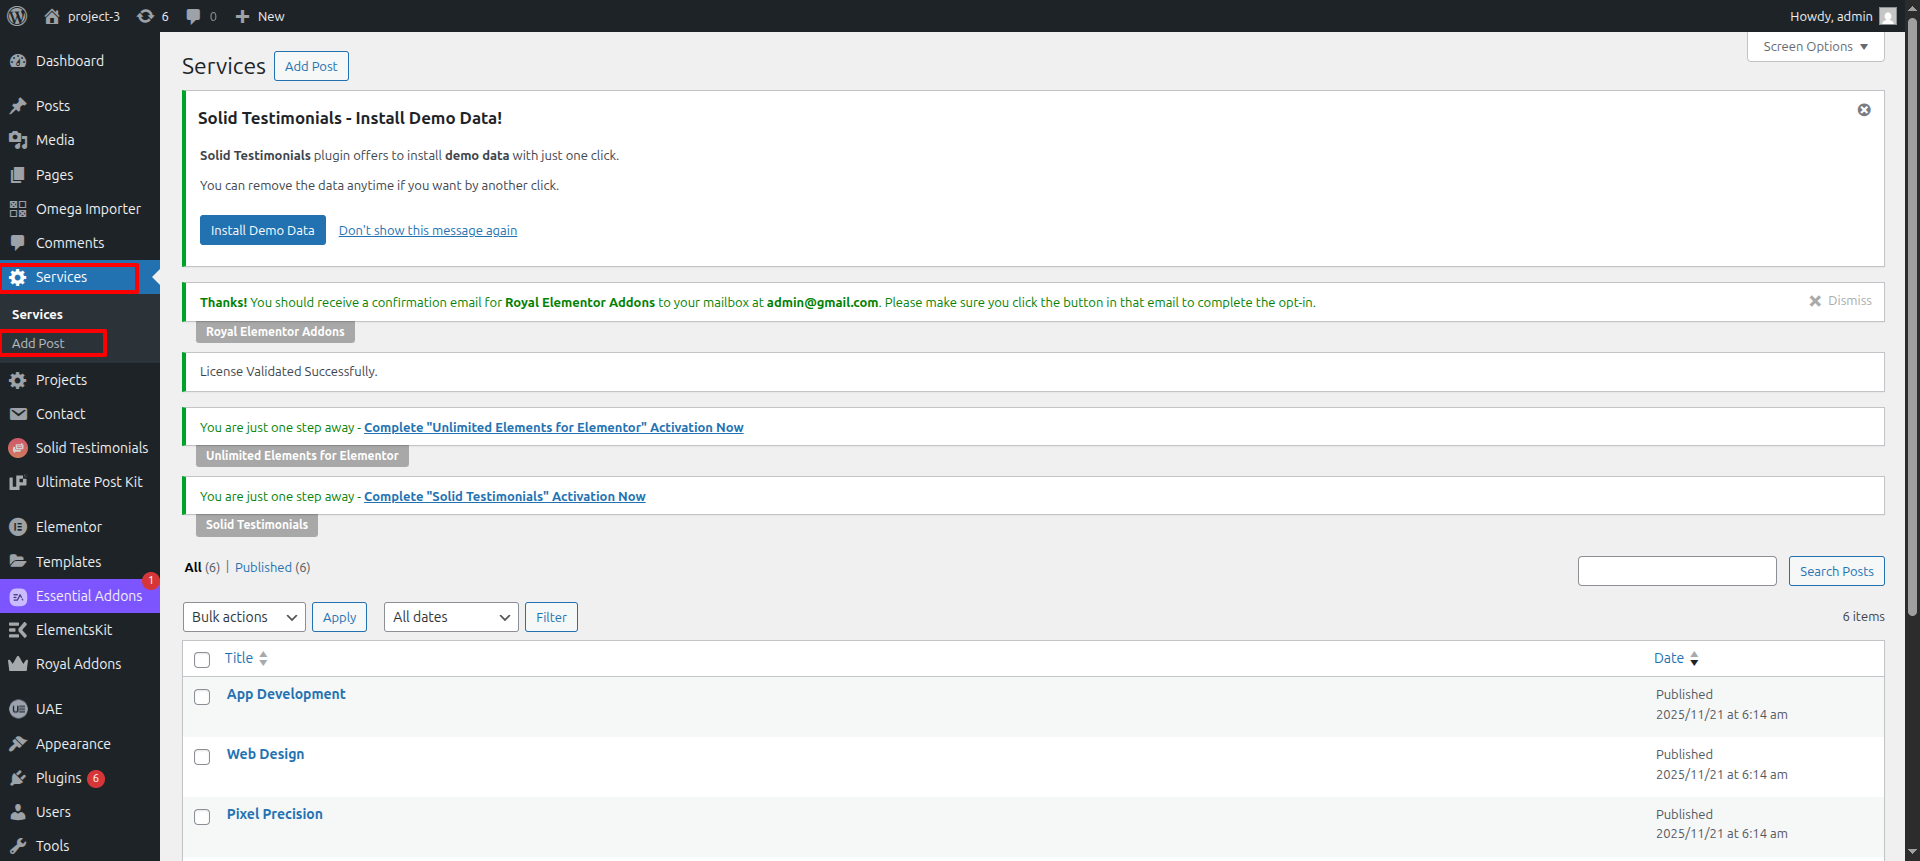Dismiss the Solid Testimonials demo notice
Viewport: 1920px width, 861px height.
point(1864,110)
